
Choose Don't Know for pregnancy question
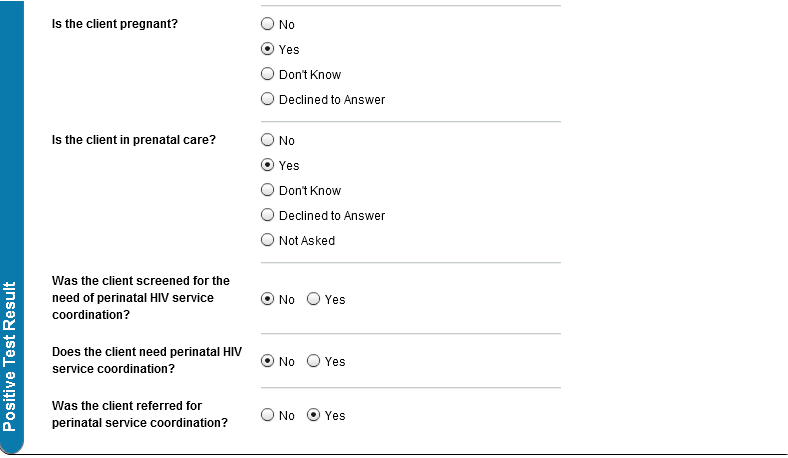tap(267, 75)
